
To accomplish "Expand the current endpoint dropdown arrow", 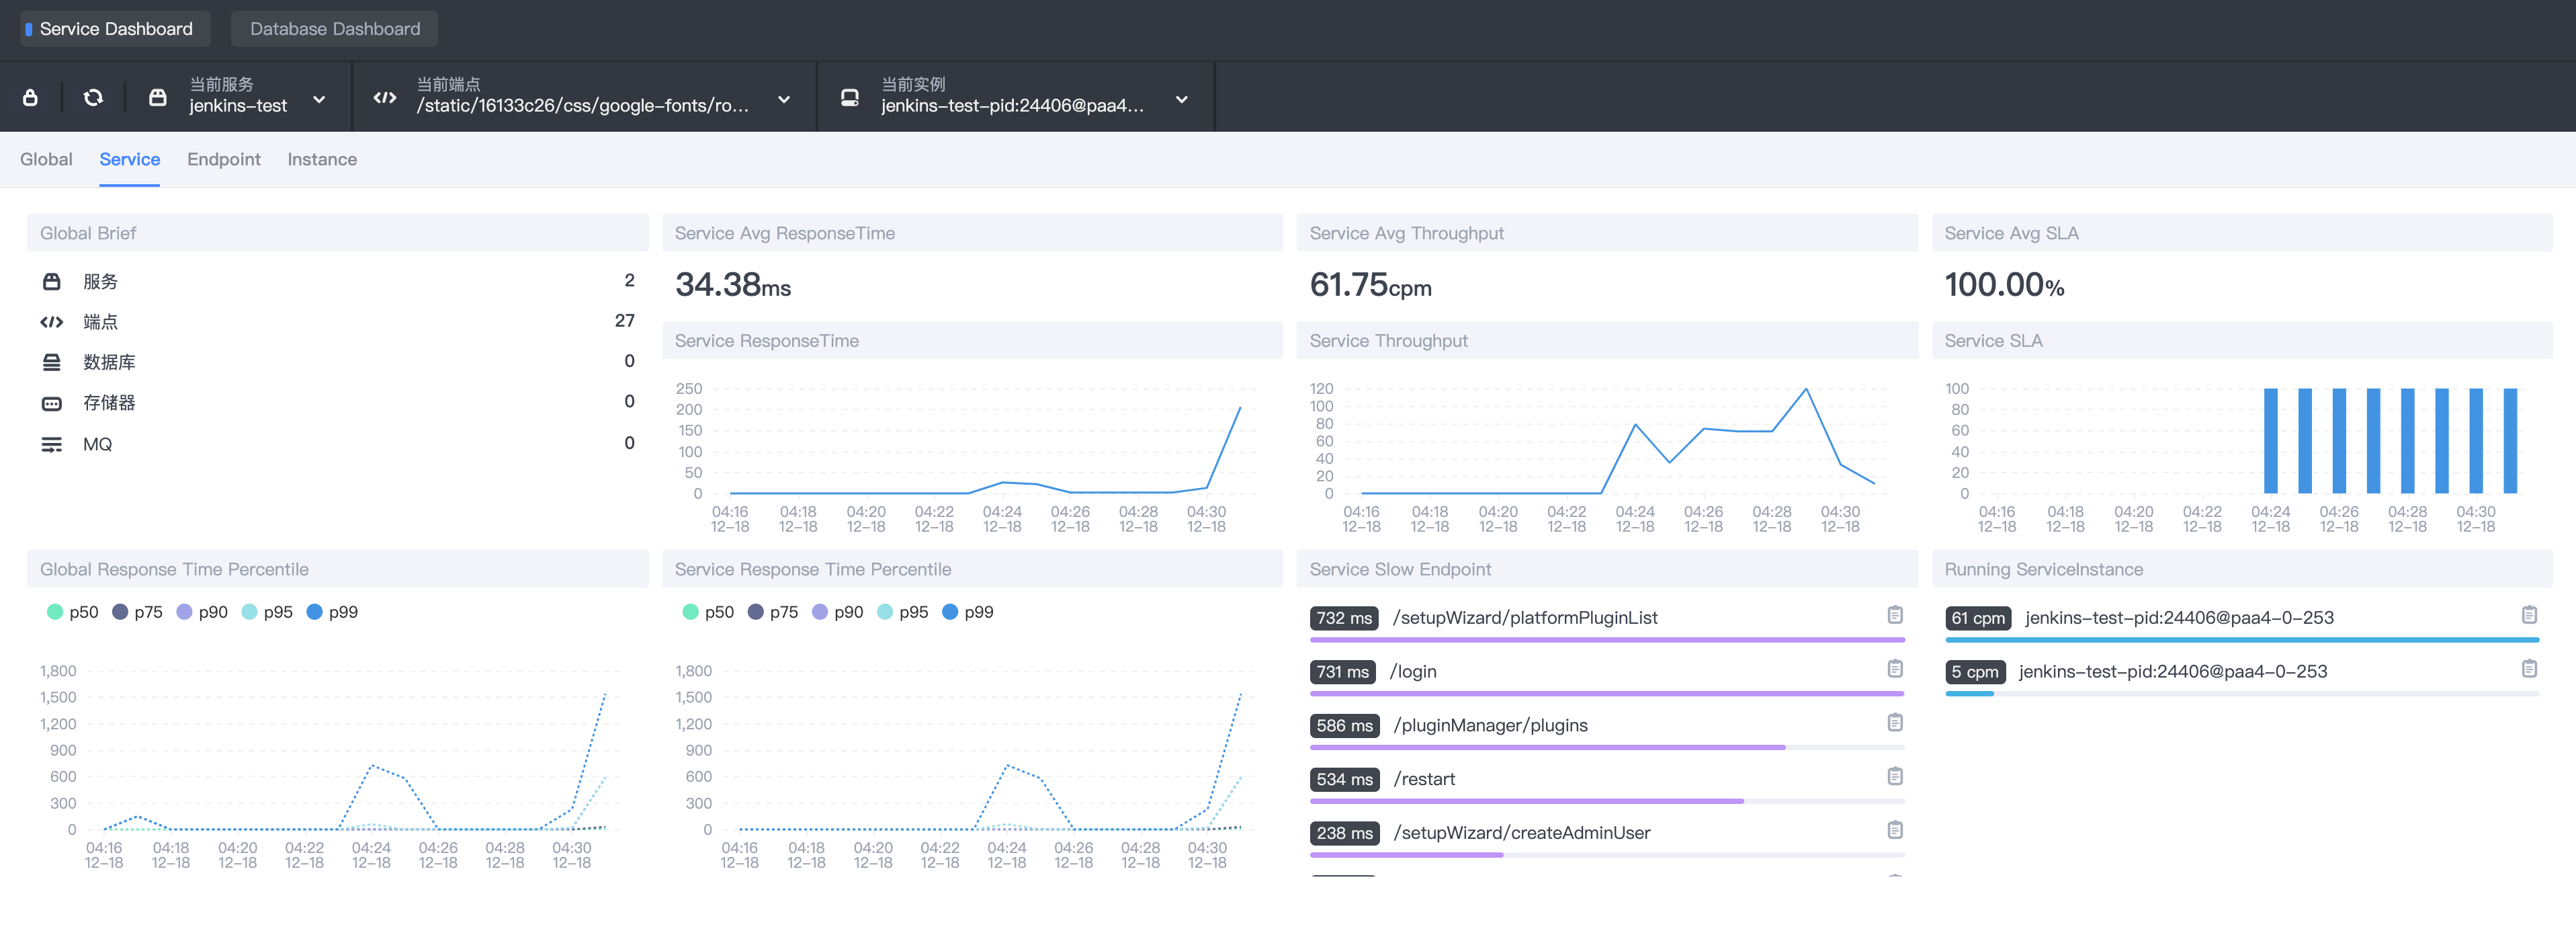I will (784, 99).
